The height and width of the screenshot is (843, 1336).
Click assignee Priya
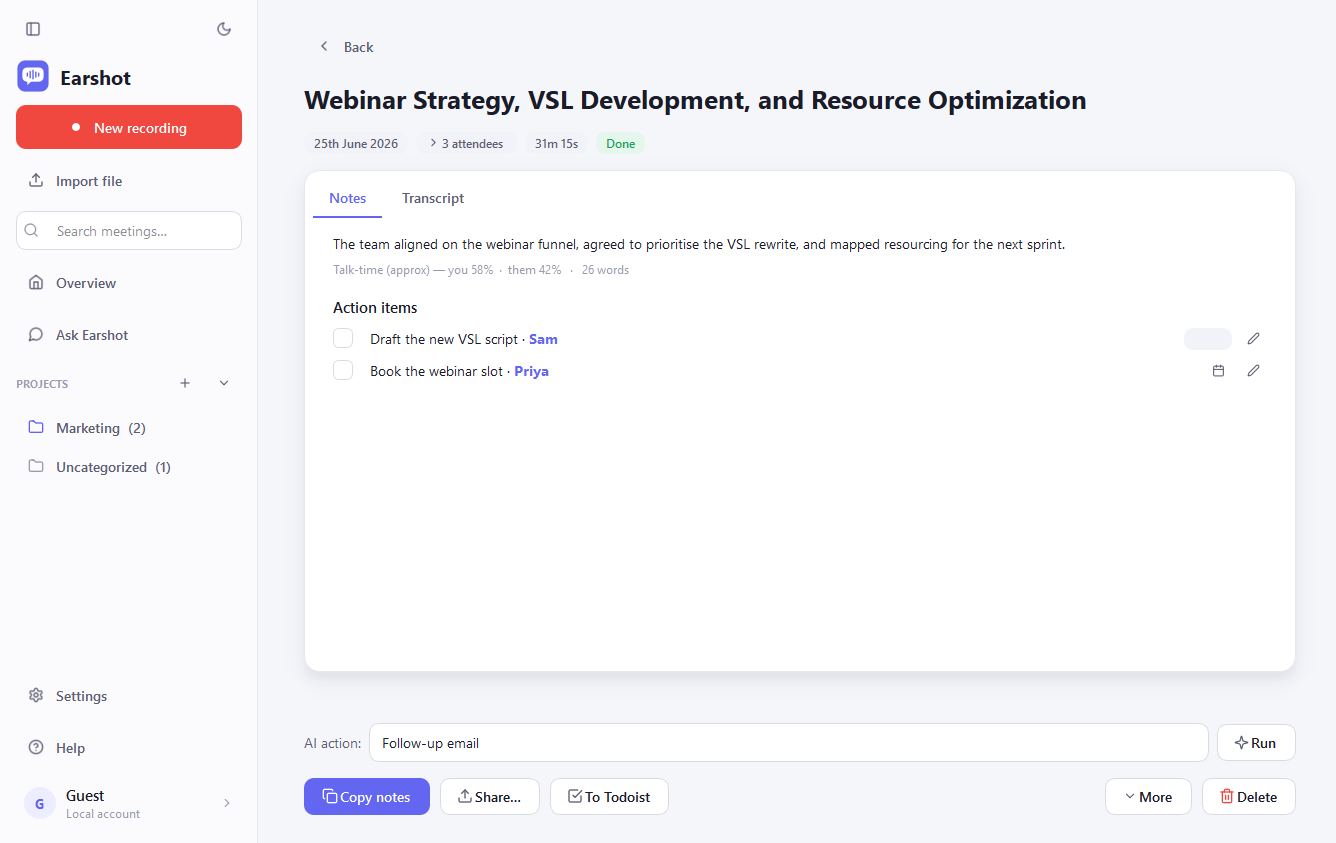point(531,371)
